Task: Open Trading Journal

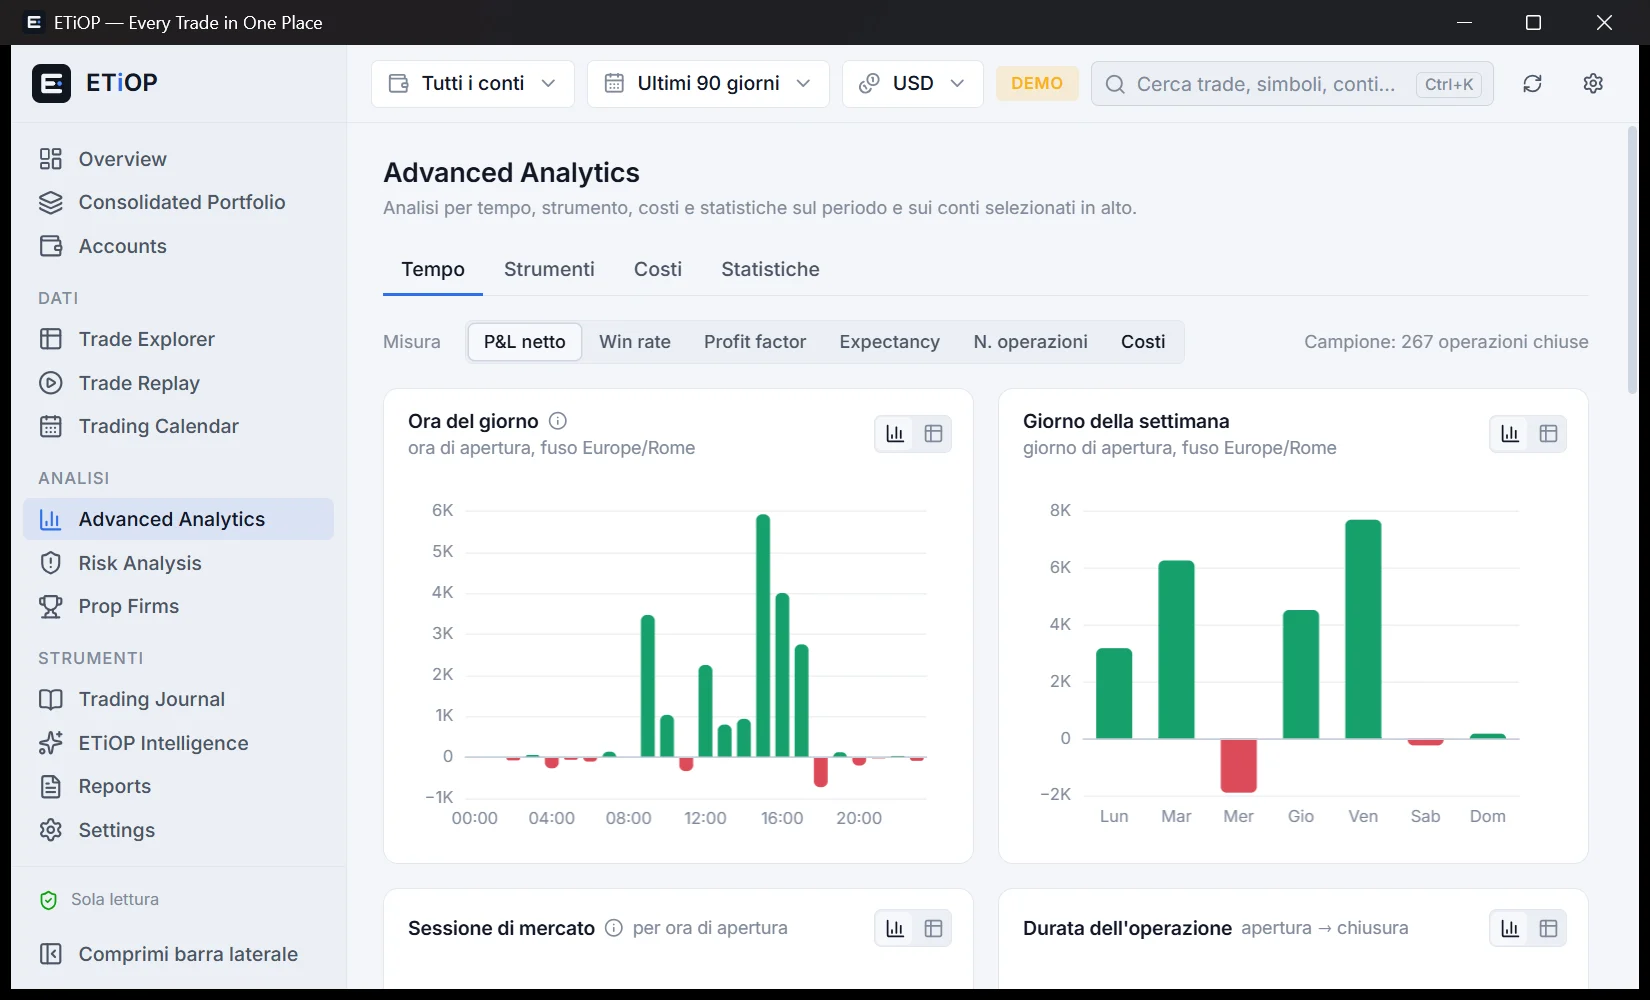Action: coord(178,699)
